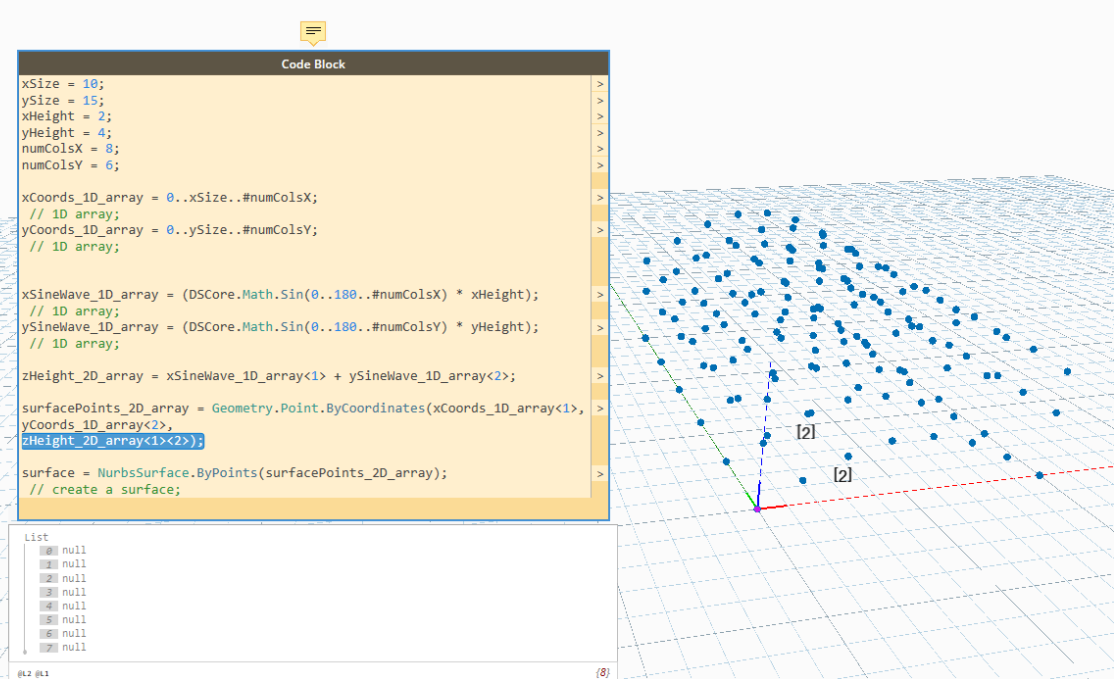Select the ySize output port arrow

coord(600,100)
